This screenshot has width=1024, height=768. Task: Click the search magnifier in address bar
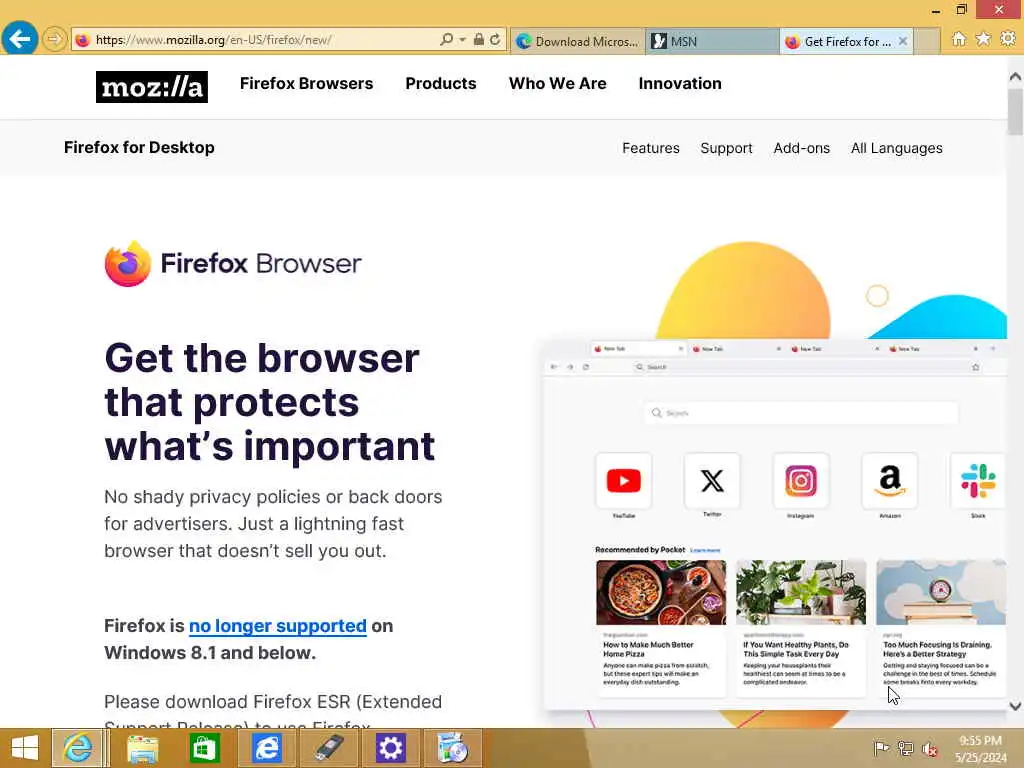(x=446, y=40)
